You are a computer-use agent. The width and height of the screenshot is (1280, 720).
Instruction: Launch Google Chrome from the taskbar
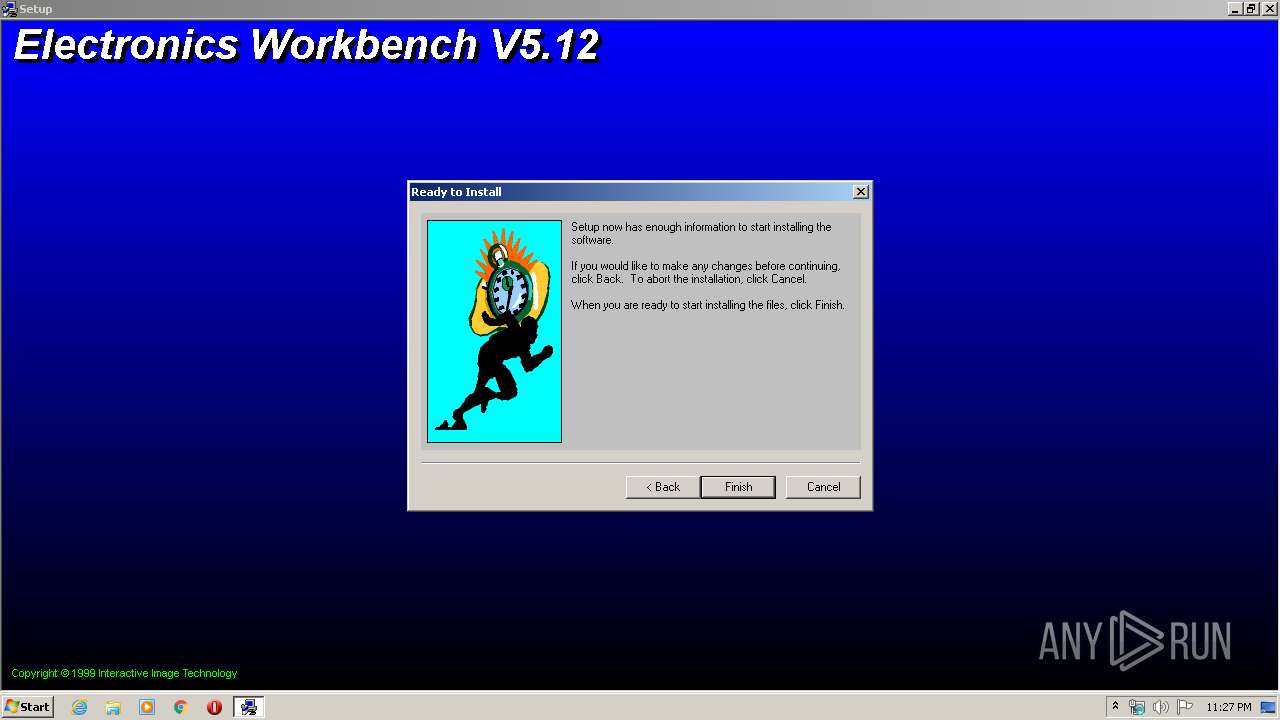[x=181, y=707]
